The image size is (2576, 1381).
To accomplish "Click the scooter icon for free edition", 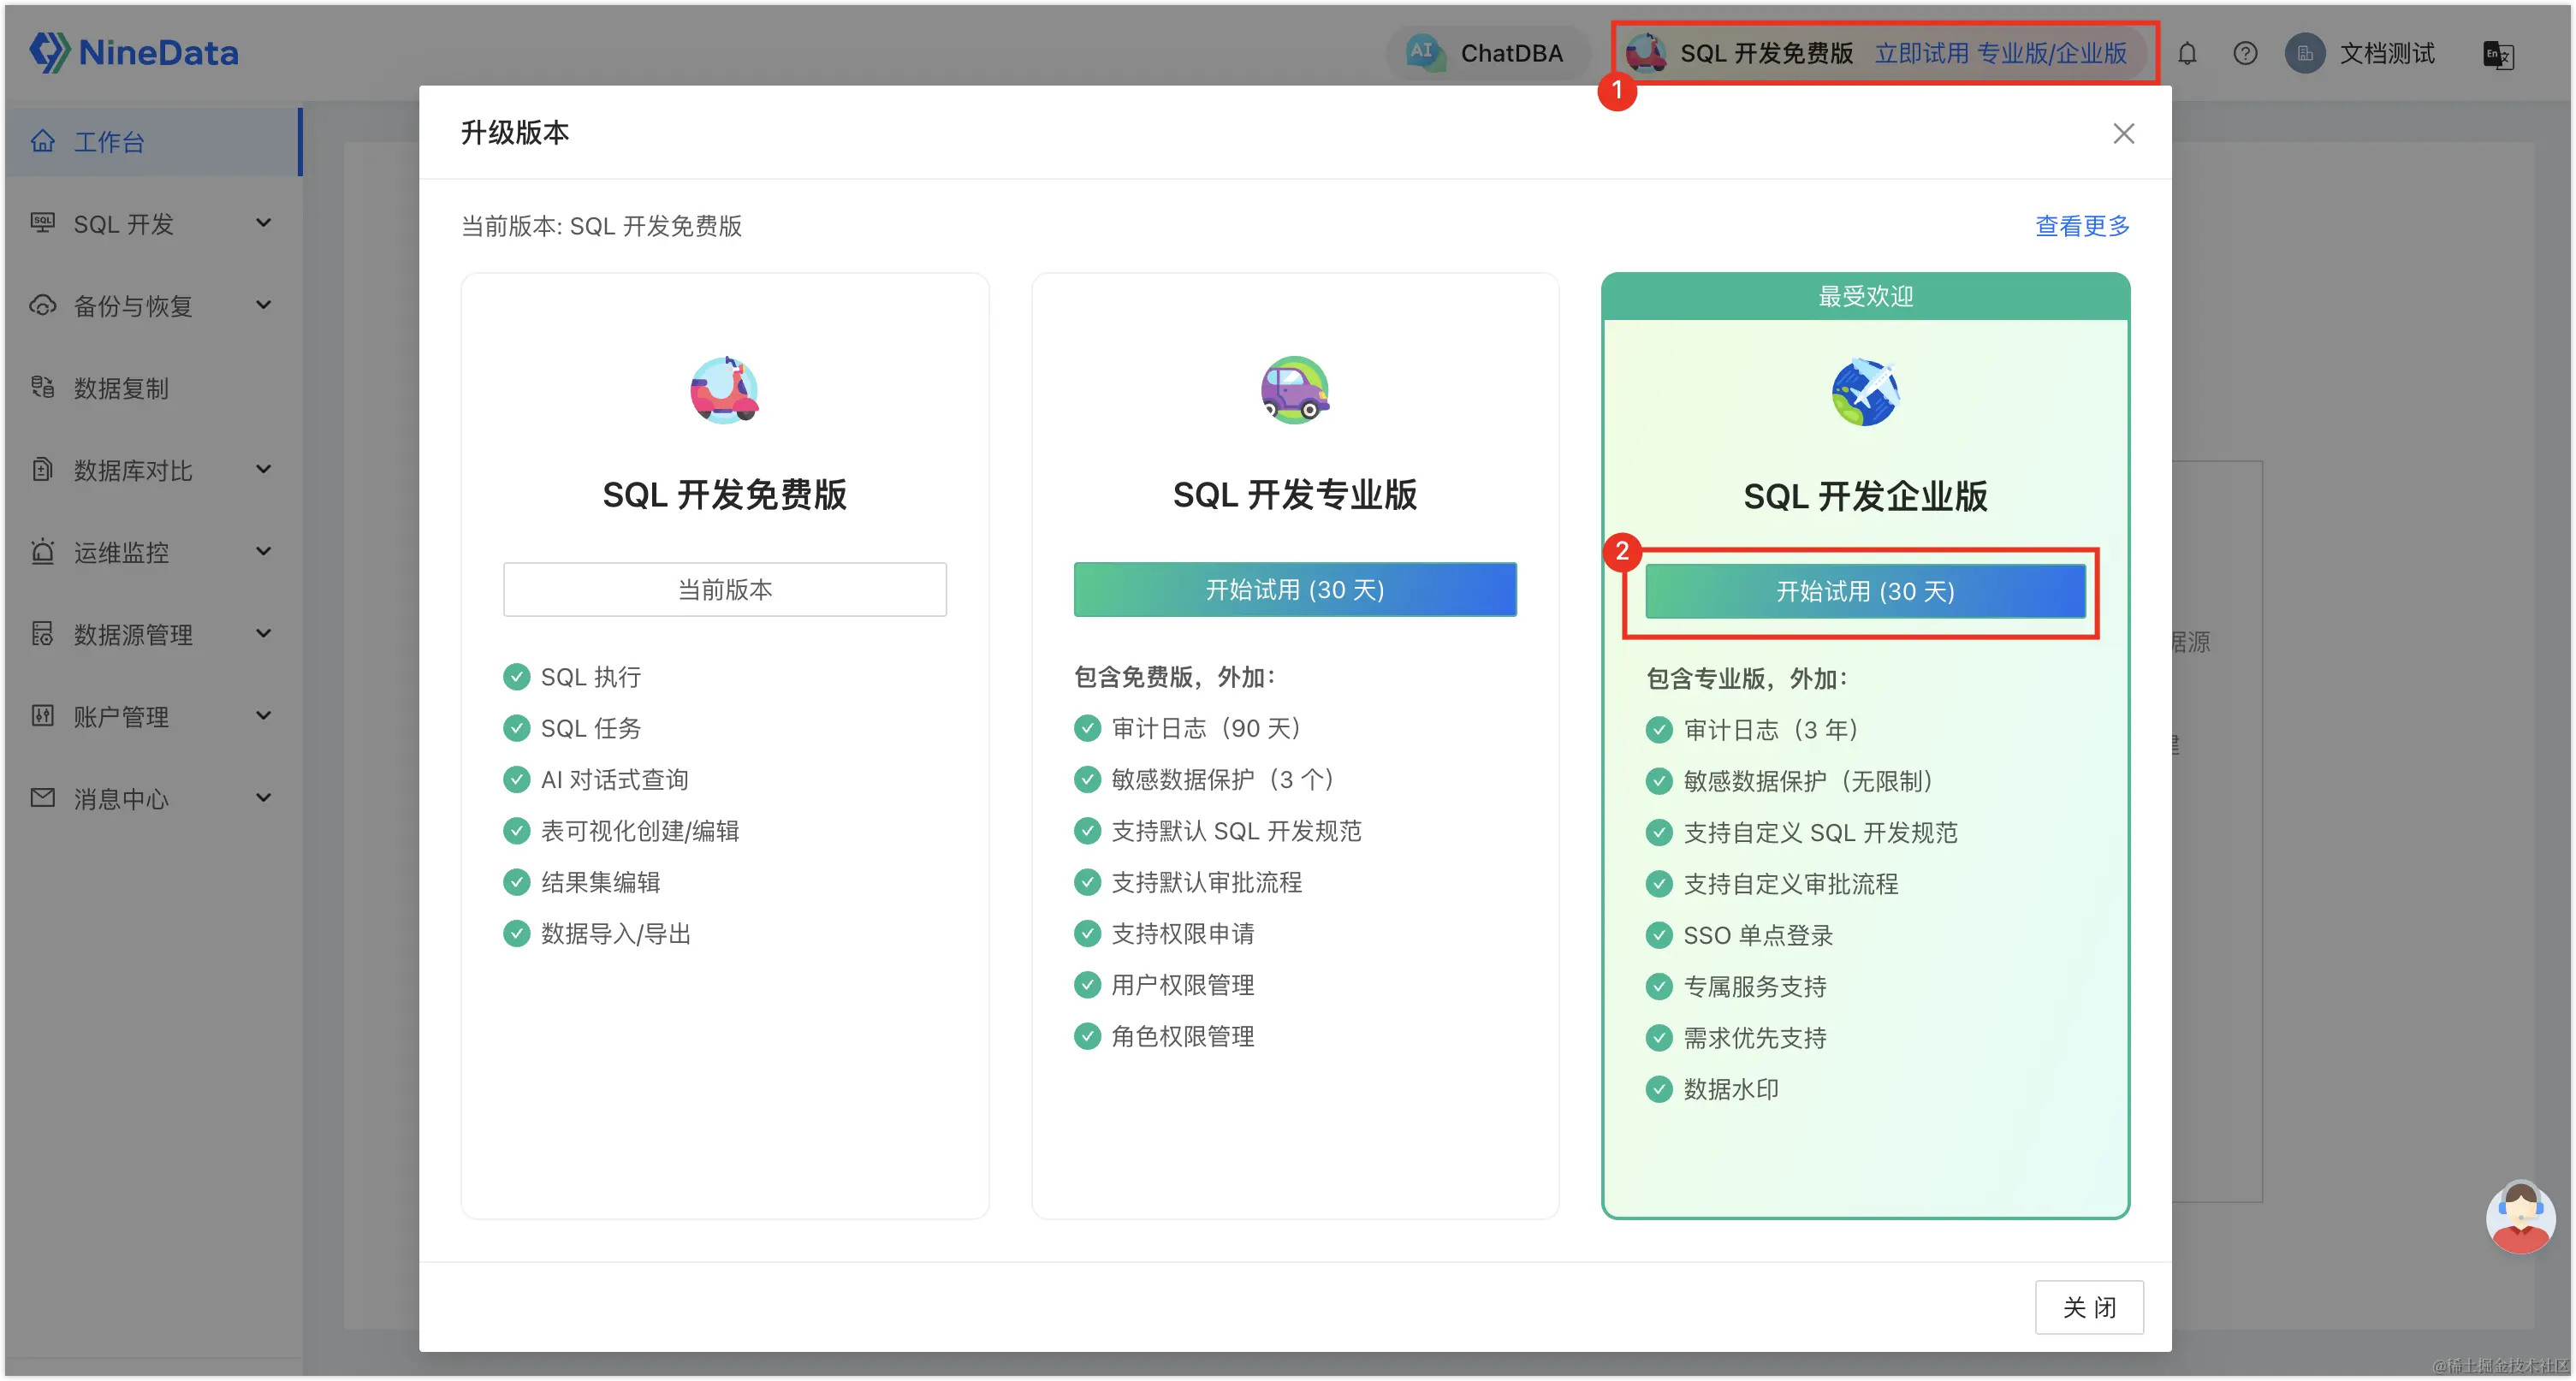I will 724,390.
